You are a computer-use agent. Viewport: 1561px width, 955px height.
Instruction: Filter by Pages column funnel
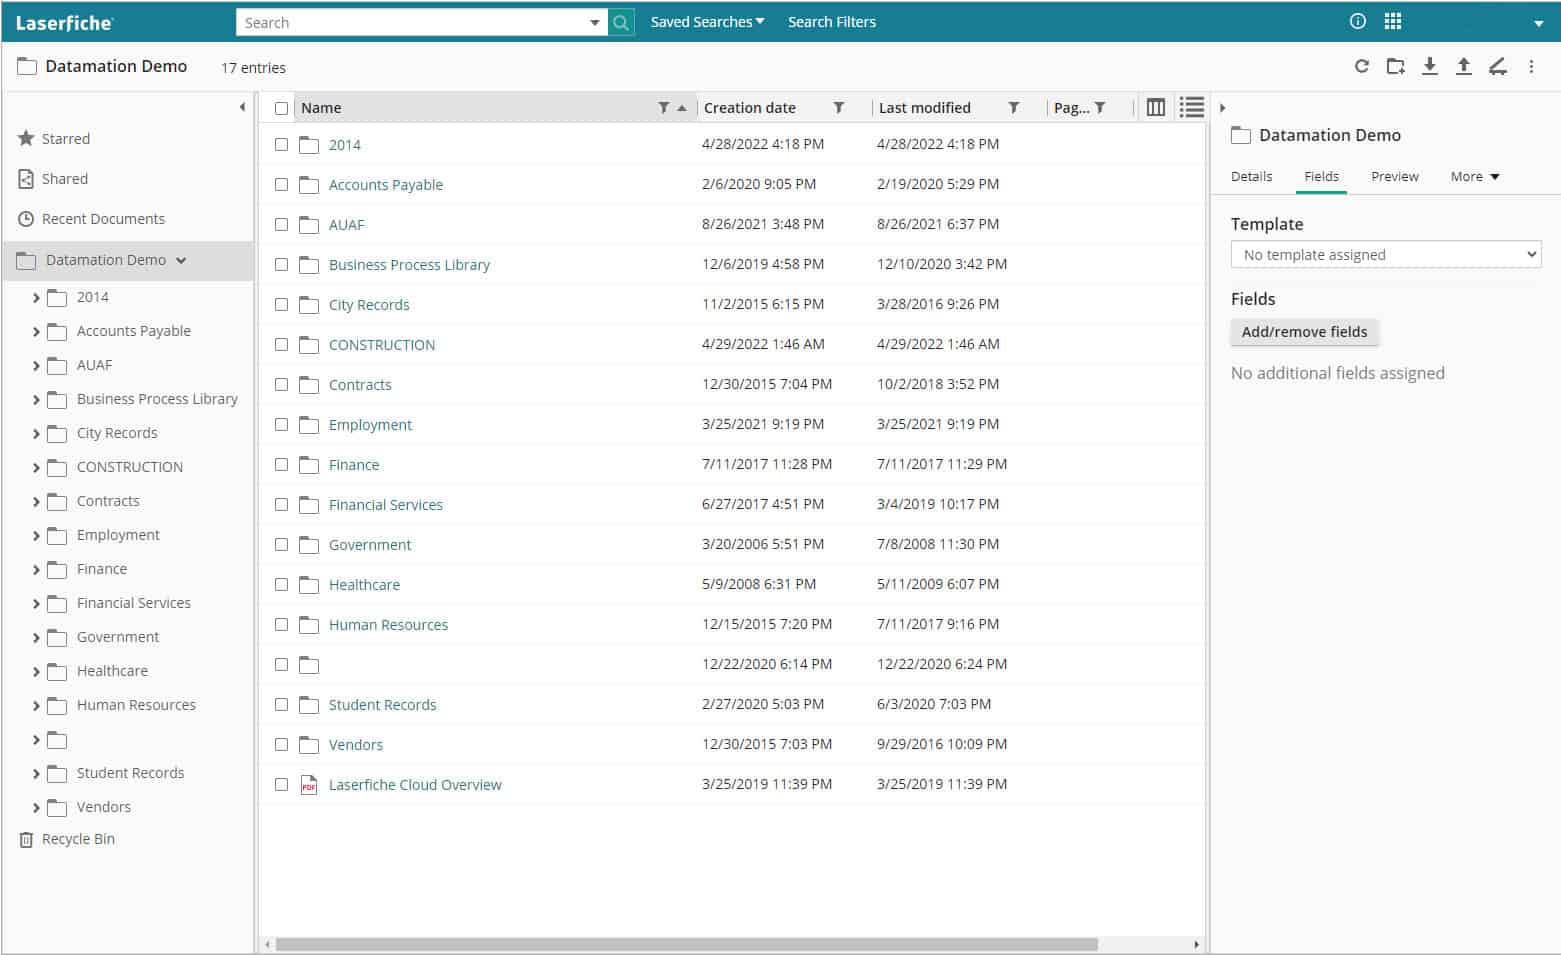point(1100,108)
